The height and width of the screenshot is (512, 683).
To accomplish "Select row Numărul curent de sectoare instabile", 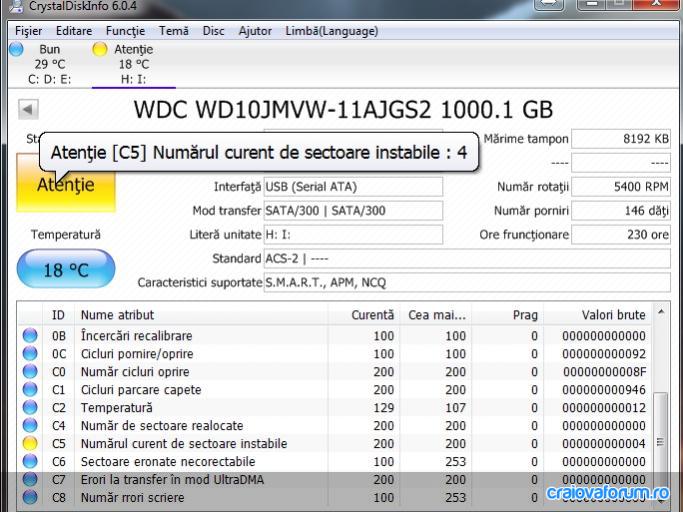I will click(335, 444).
